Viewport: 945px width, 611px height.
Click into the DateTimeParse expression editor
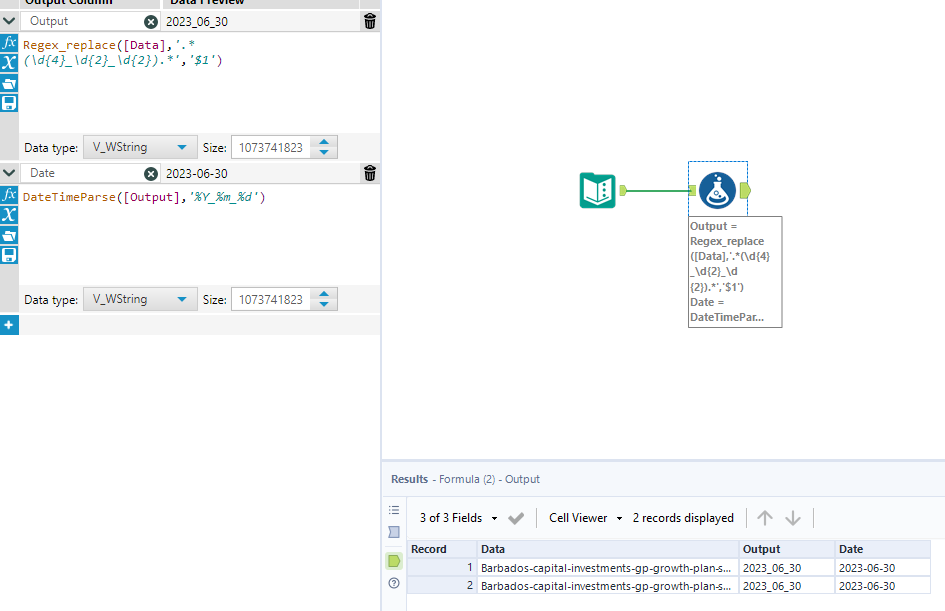[199, 234]
